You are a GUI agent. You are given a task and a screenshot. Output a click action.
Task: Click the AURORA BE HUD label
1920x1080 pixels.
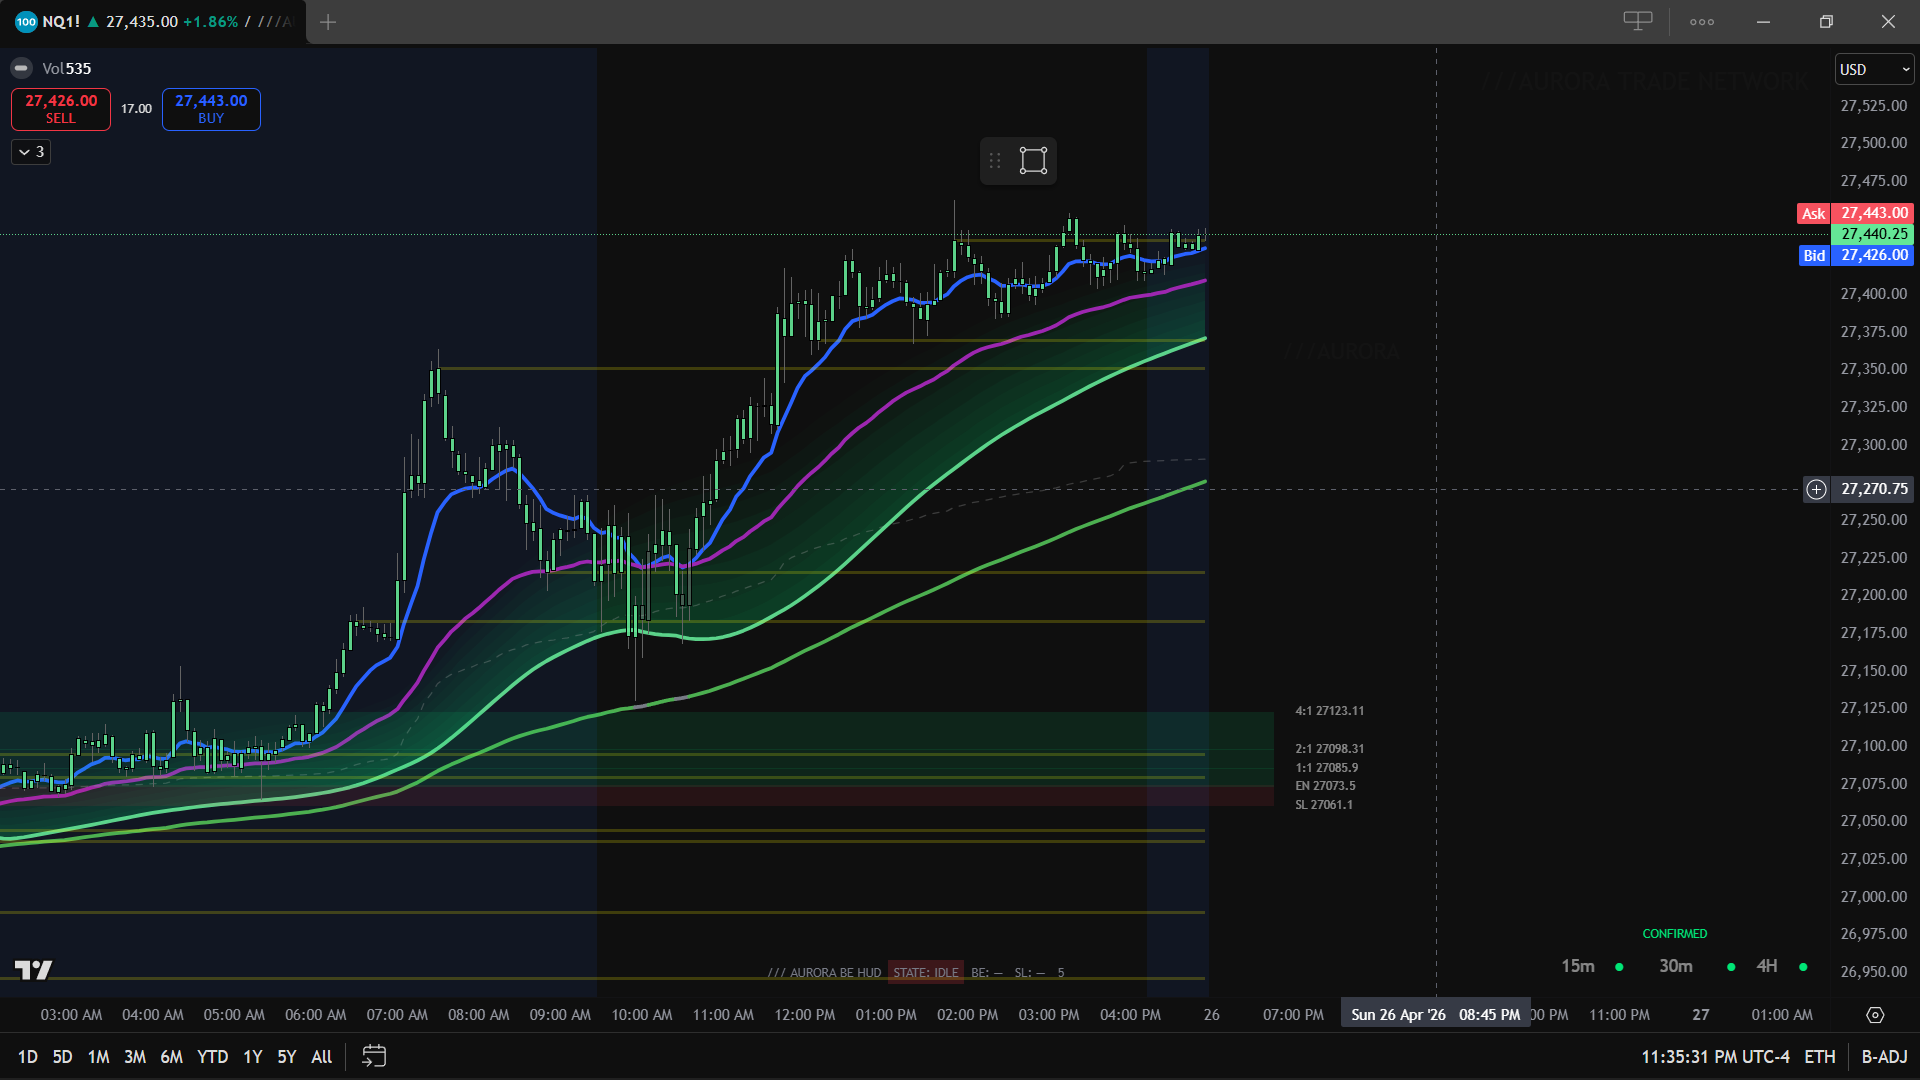pos(825,972)
